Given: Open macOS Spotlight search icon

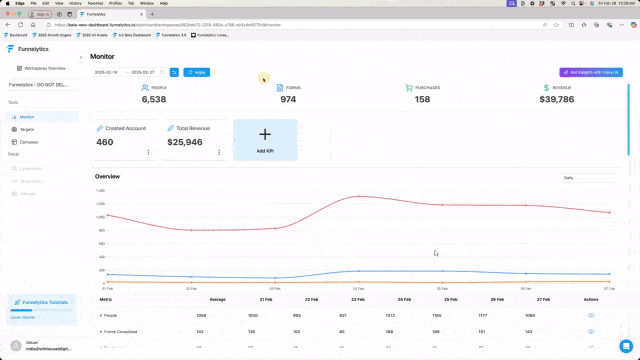Looking at the screenshot, I should (x=573, y=3).
